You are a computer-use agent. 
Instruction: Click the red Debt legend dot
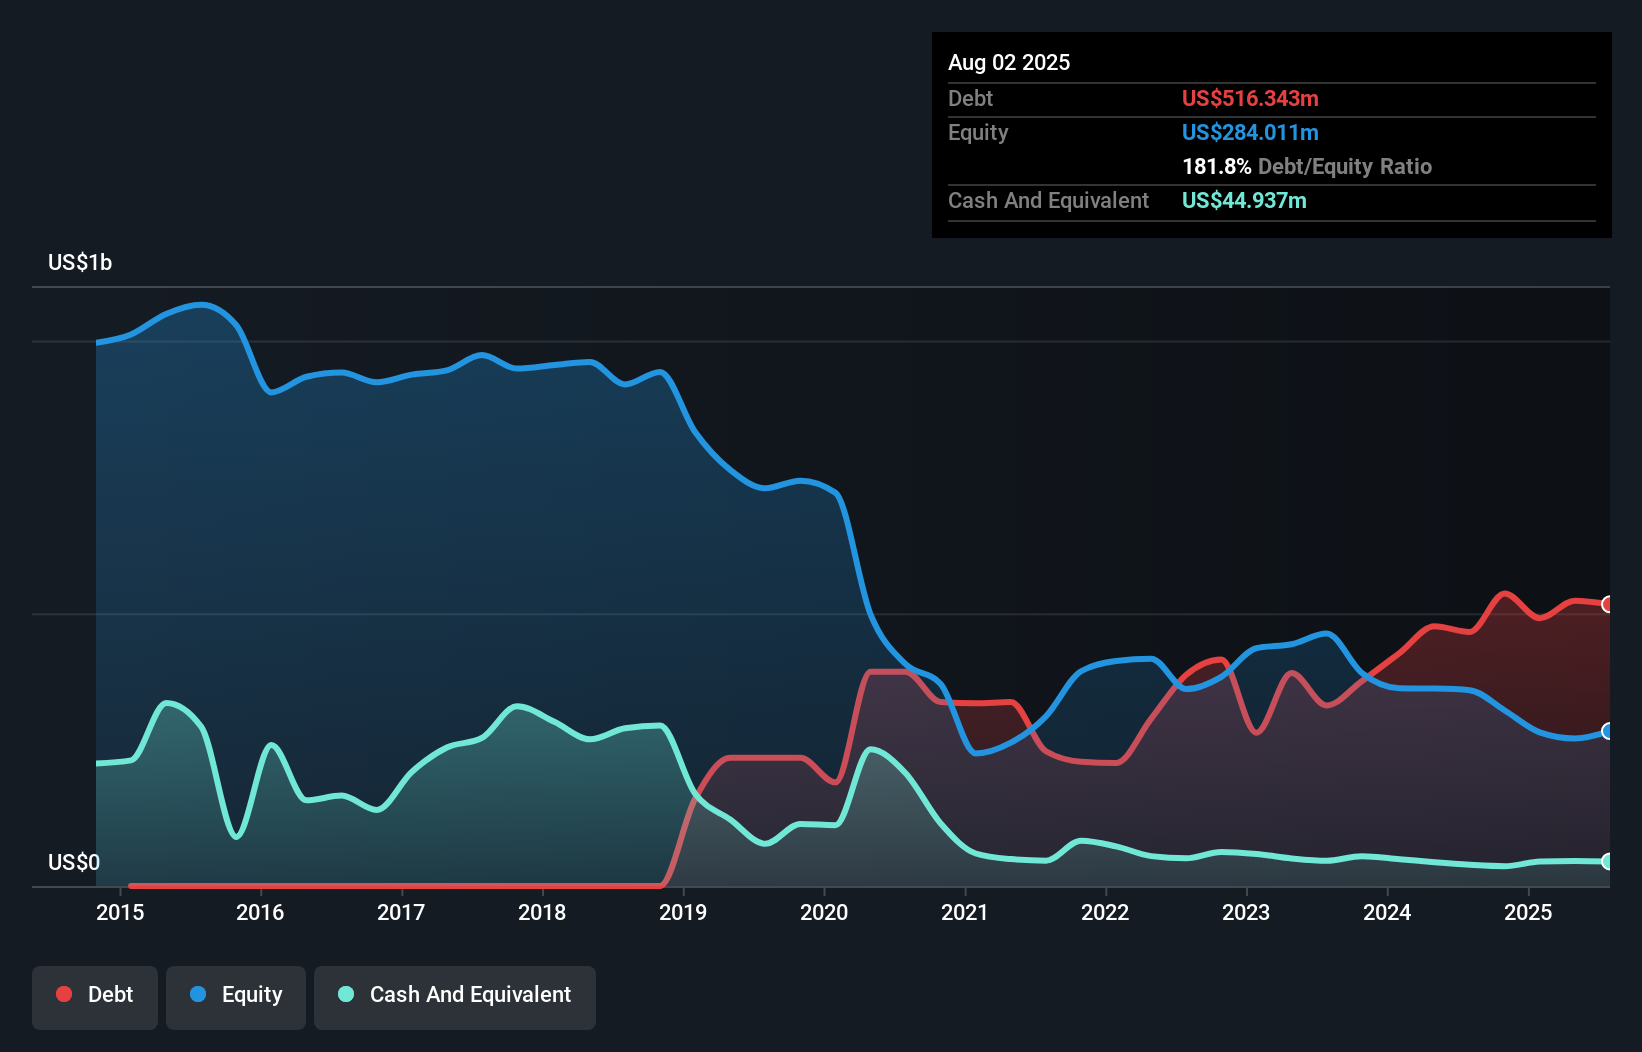[x=62, y=994]
